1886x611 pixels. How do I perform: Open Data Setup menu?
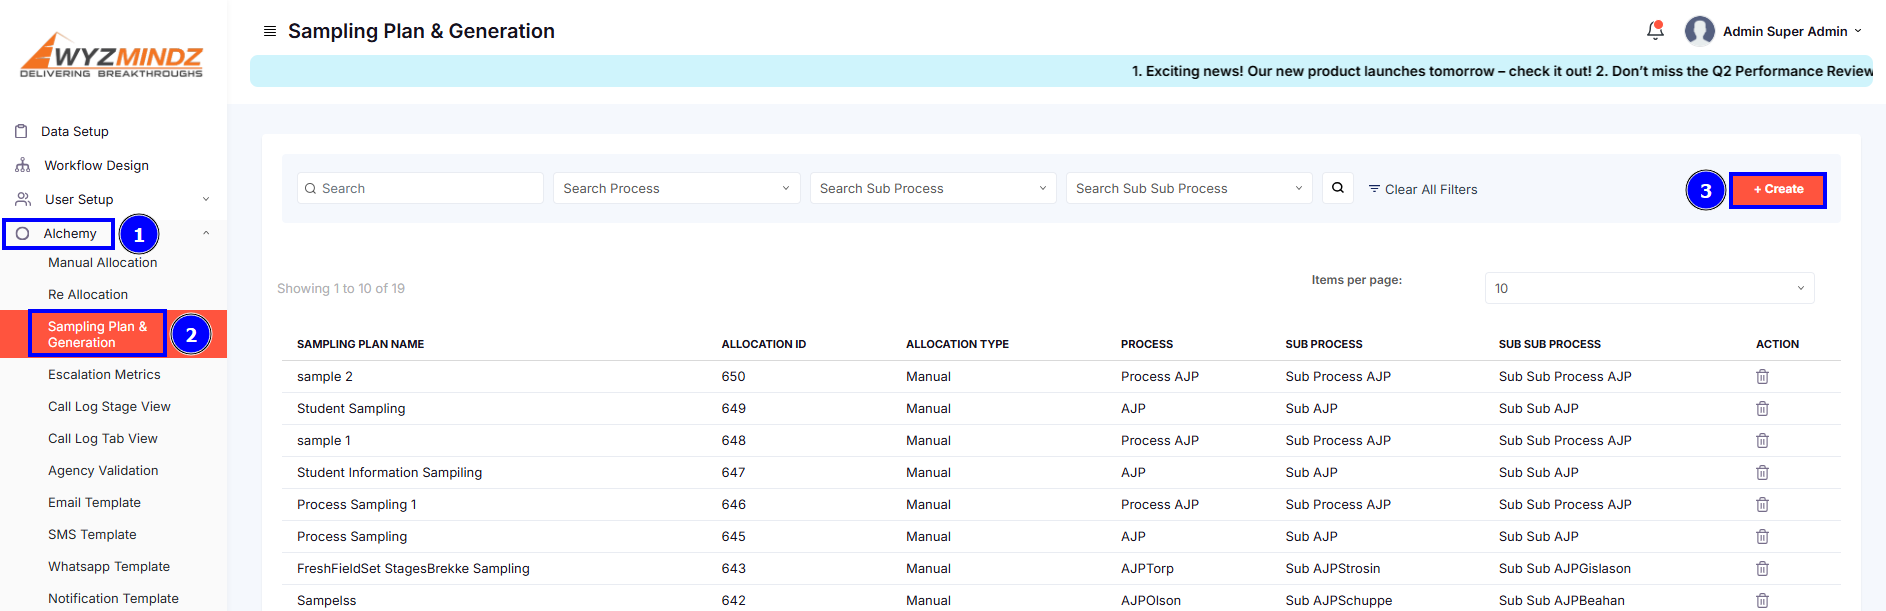coord(74,131)
